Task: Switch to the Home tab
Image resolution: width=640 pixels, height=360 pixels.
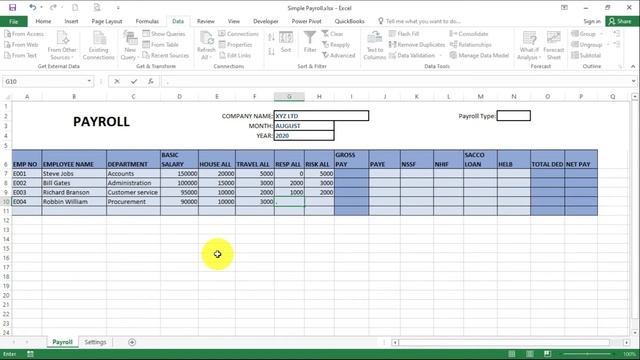Action: coord(43,21)
